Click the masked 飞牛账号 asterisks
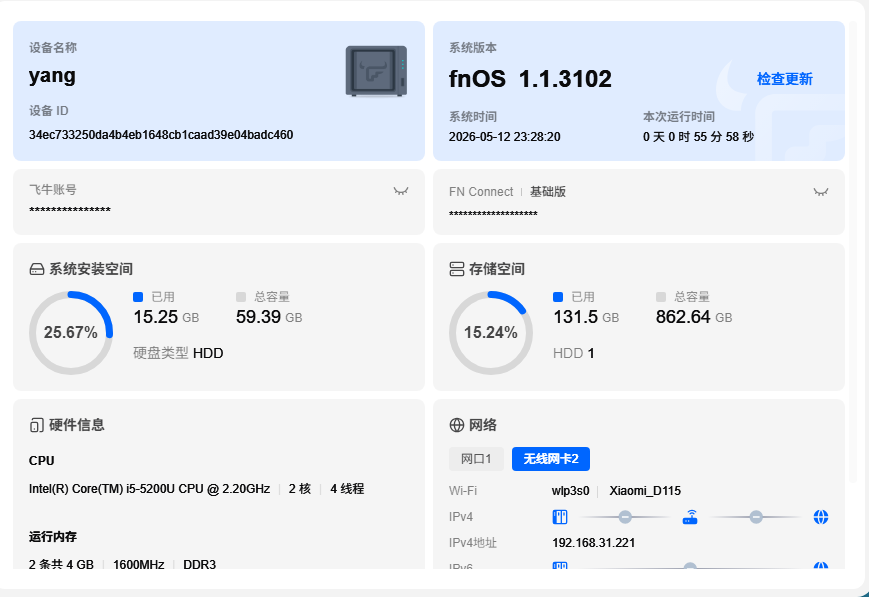869x597 pixels. [70, 210]
